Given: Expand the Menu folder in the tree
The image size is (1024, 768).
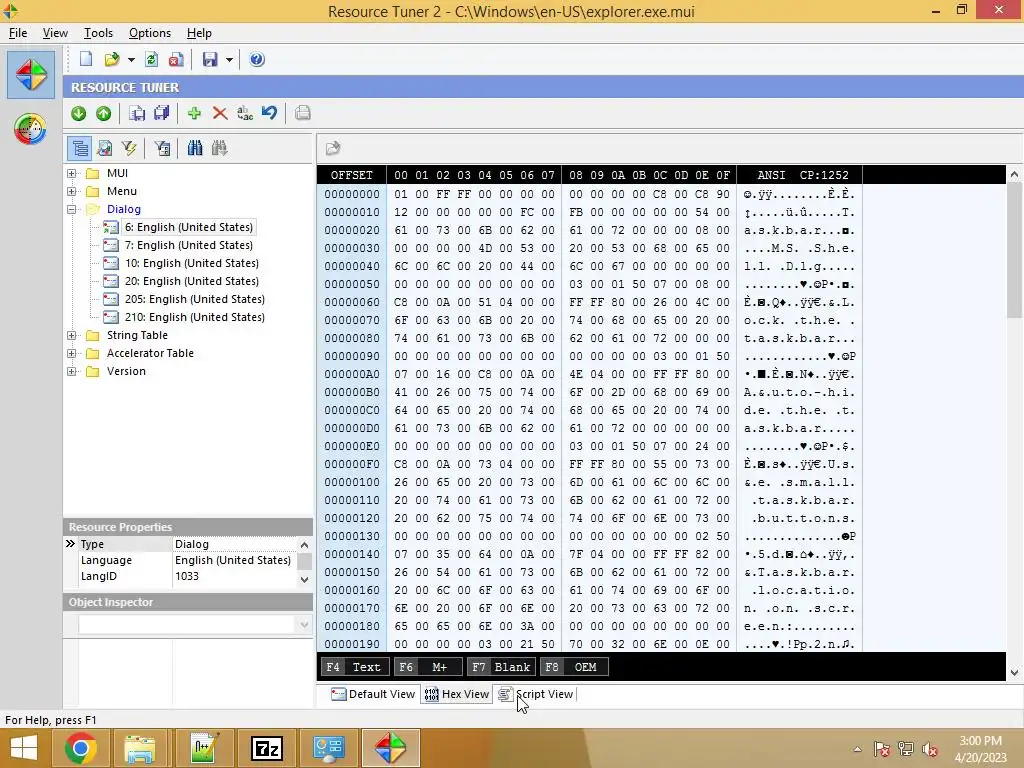Looking at the screenshot, I should 72,191.
